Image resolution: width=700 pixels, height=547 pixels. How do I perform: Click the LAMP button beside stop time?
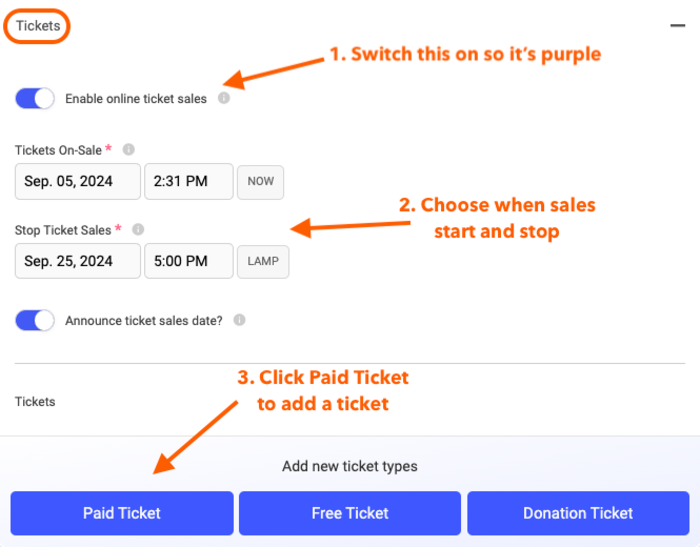(263, 262)
